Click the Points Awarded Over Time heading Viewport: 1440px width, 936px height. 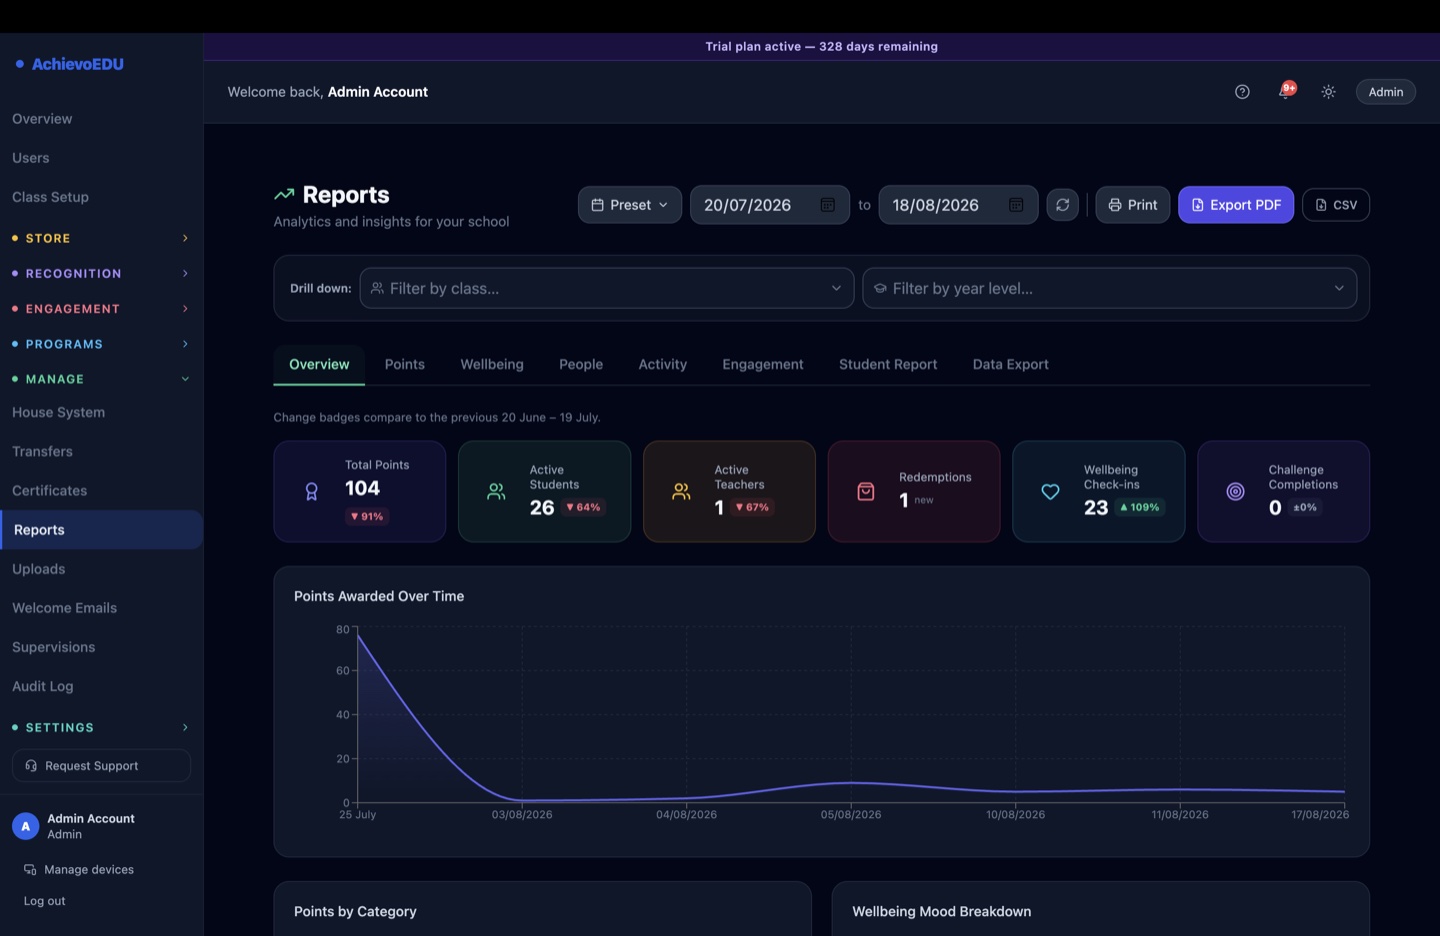click(x=379, y=596)
